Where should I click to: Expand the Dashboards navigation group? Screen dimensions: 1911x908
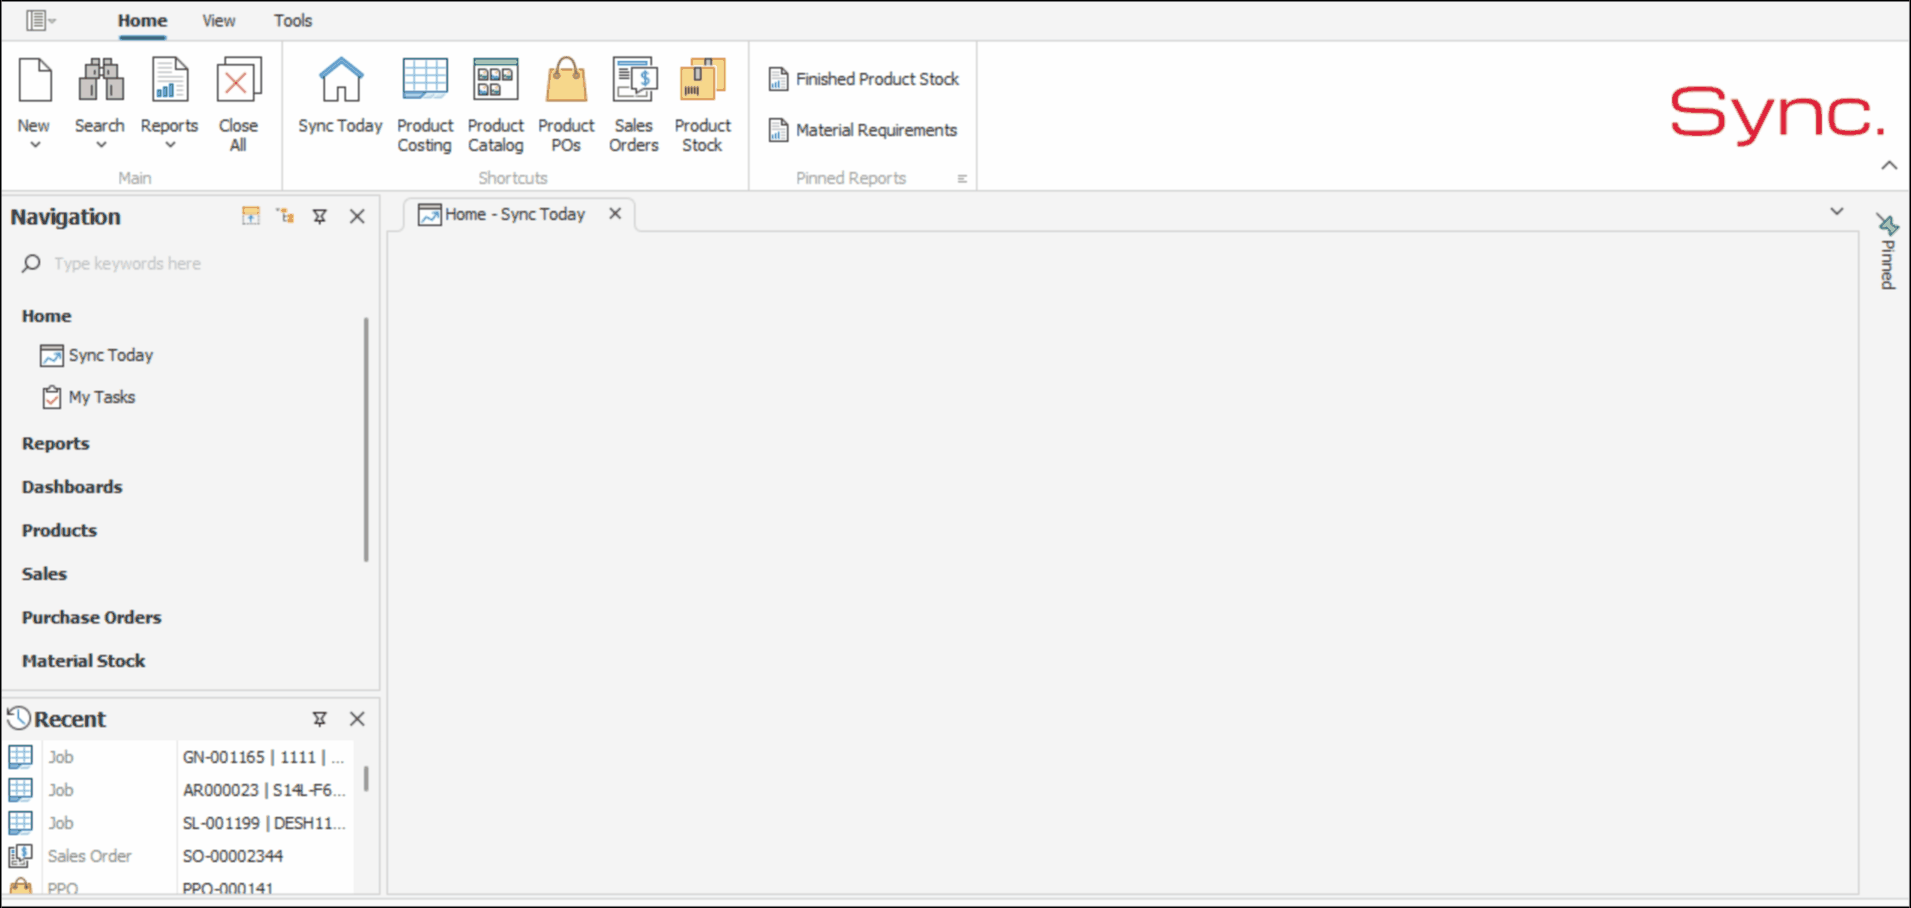pos(72,487)
